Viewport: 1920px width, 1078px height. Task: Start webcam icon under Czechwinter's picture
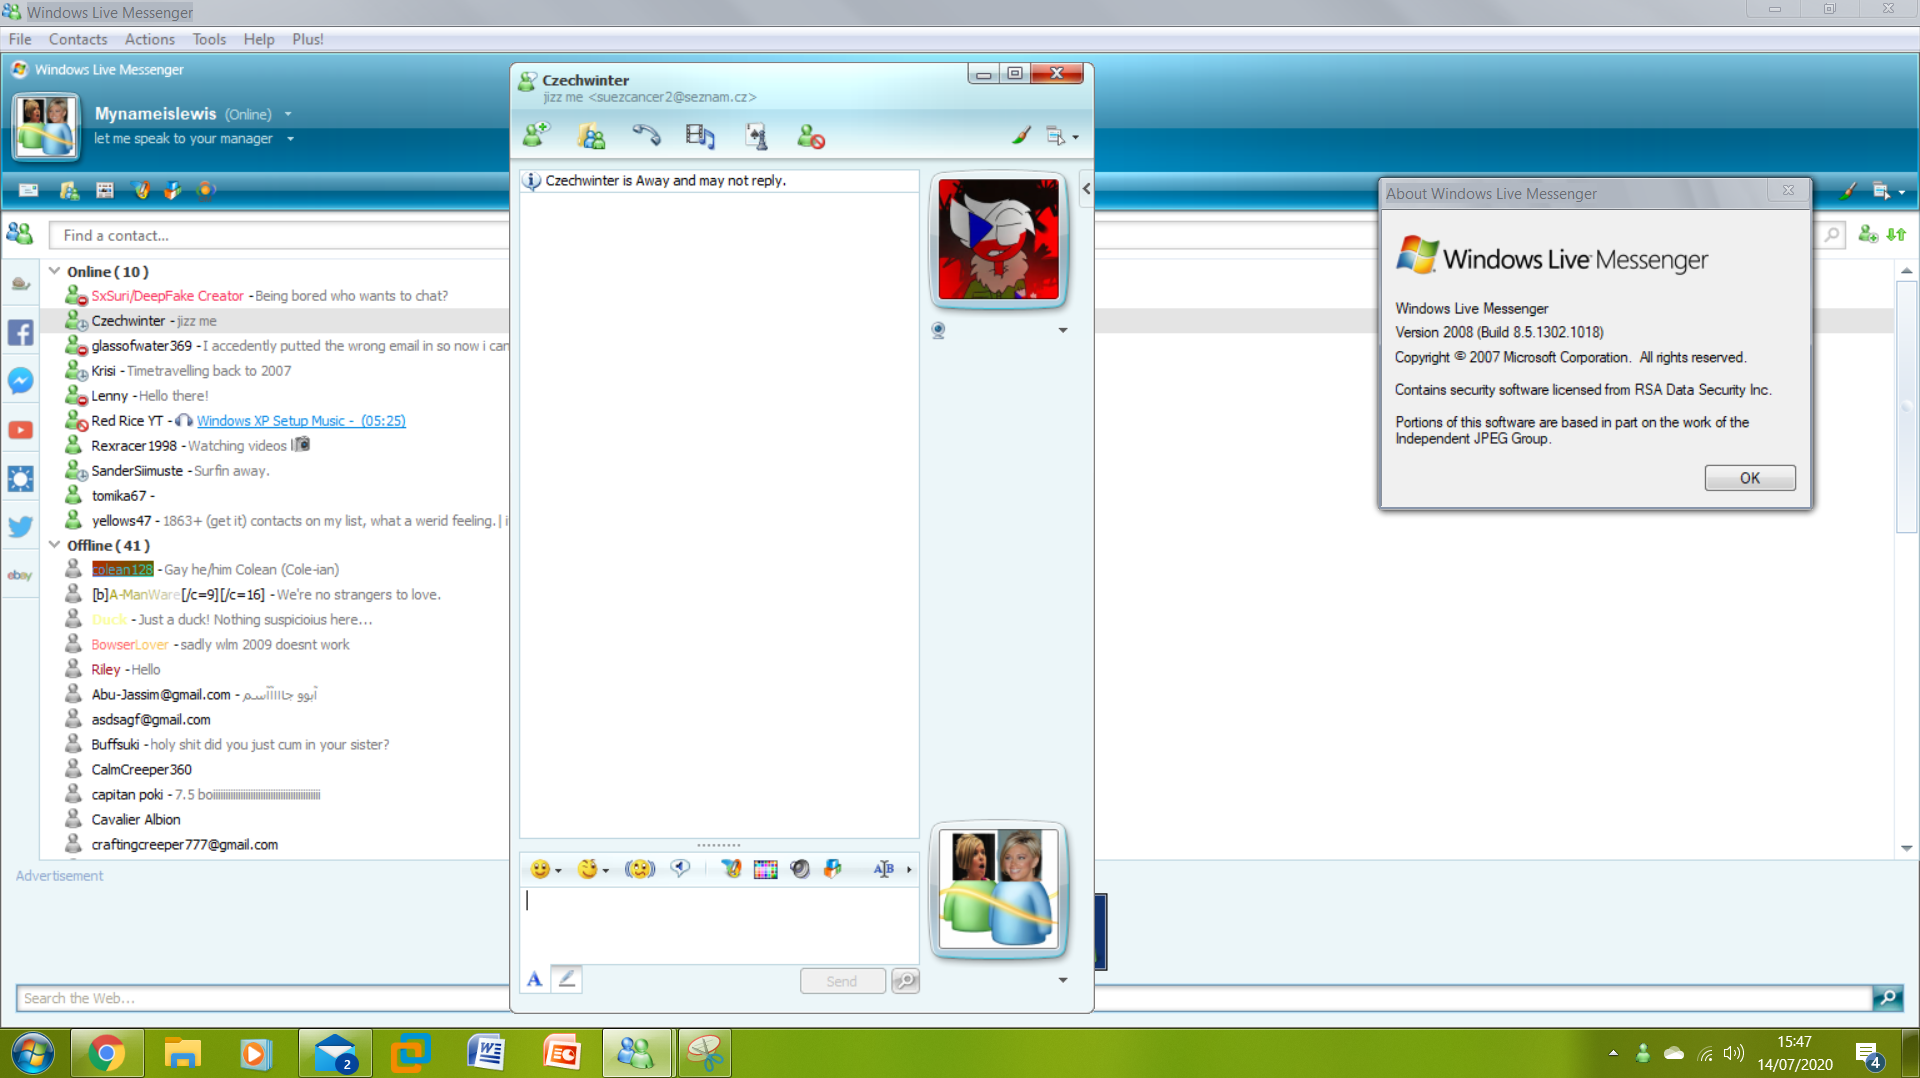point(938,330)
